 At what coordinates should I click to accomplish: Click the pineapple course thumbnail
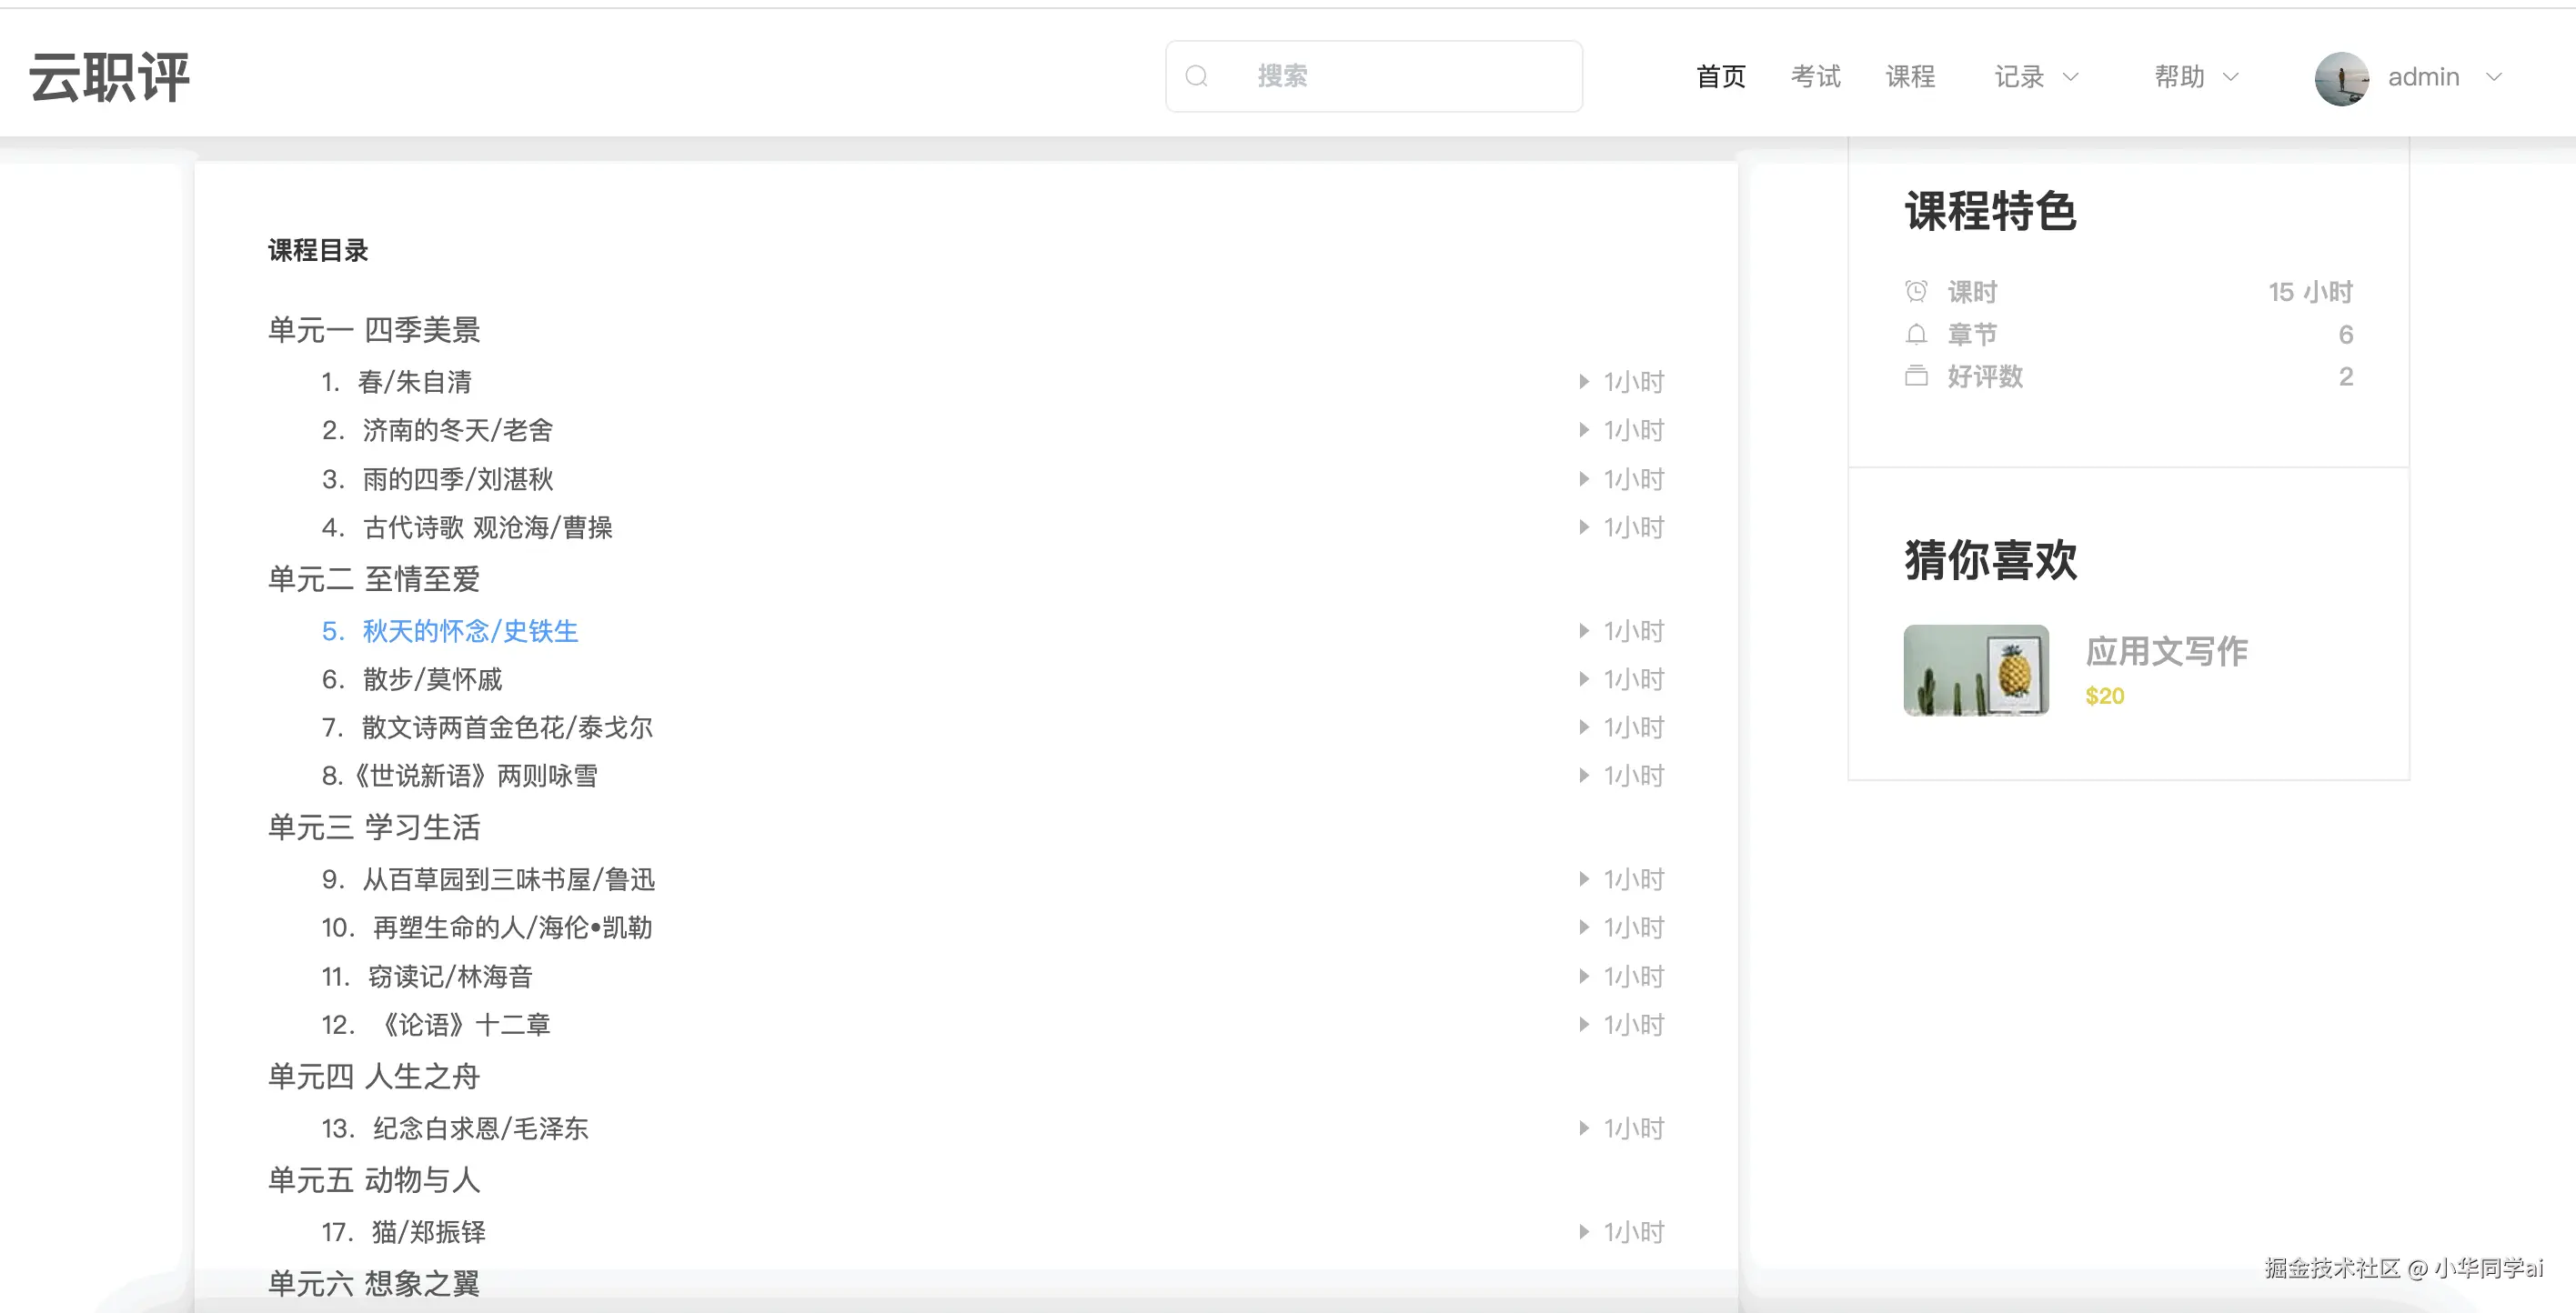click(x=1976, y=670)
